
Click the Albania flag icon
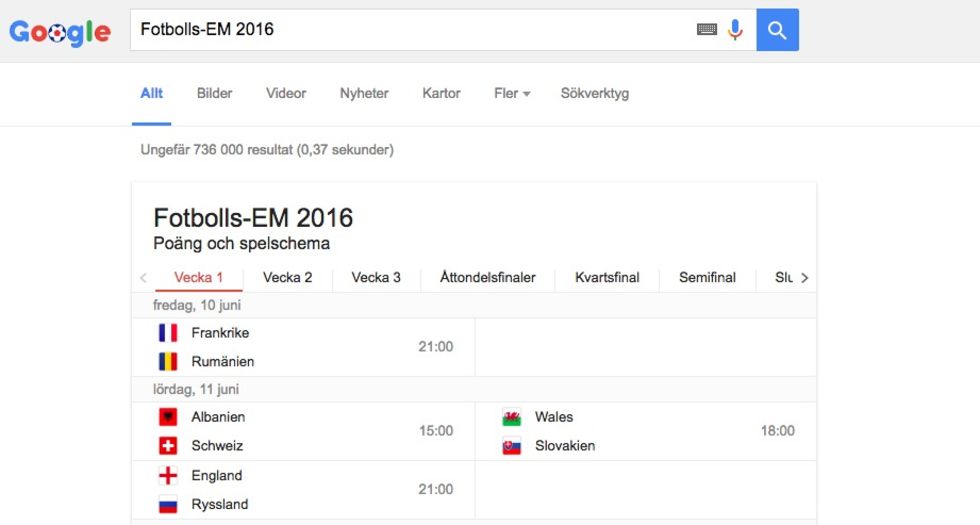168,417
